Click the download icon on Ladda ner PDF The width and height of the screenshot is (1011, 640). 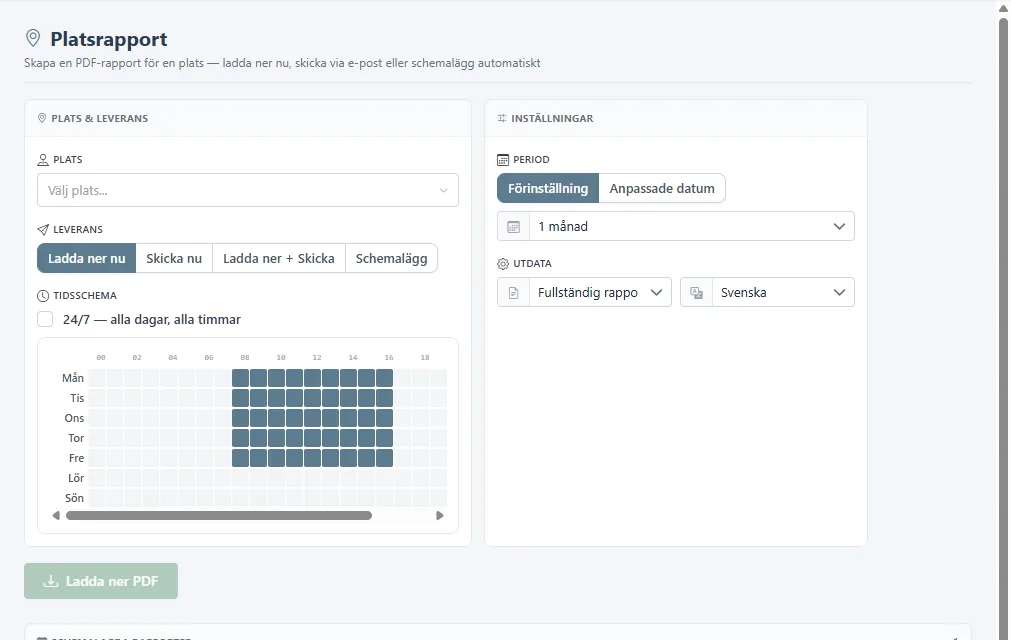(x=50, y=581)
